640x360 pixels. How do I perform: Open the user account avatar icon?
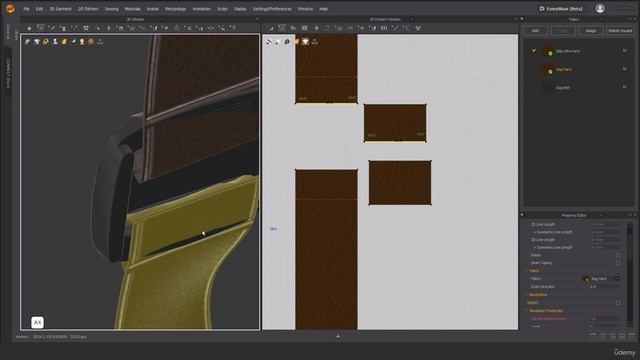click(600, 9)
